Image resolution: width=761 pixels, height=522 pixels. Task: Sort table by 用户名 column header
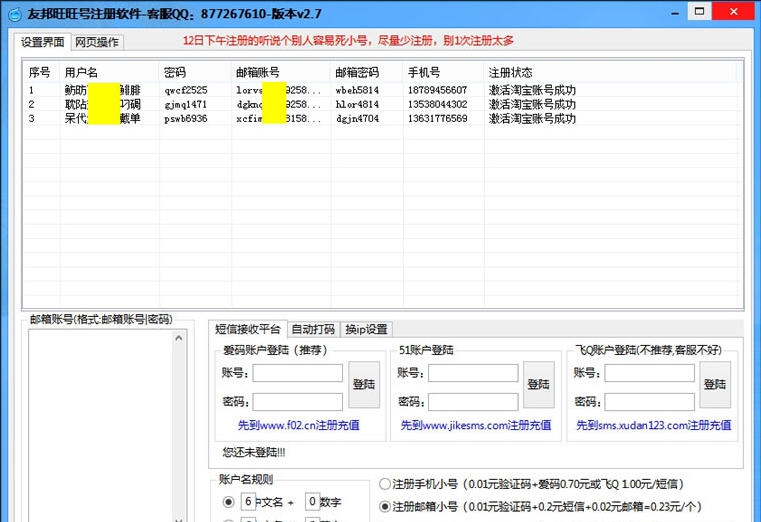point(82,73)
